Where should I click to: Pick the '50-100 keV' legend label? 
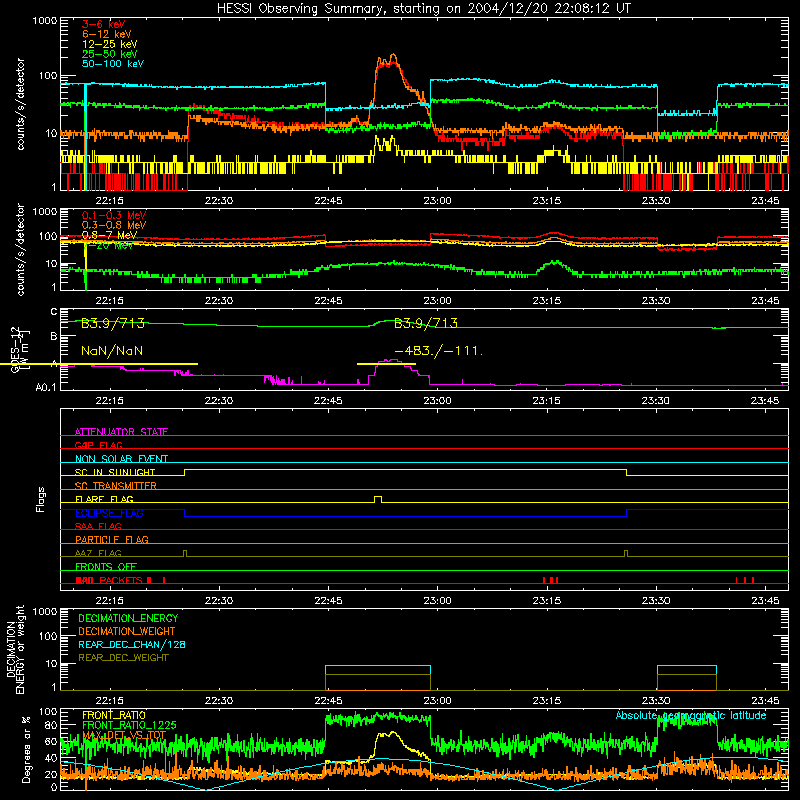coord(113,64)
